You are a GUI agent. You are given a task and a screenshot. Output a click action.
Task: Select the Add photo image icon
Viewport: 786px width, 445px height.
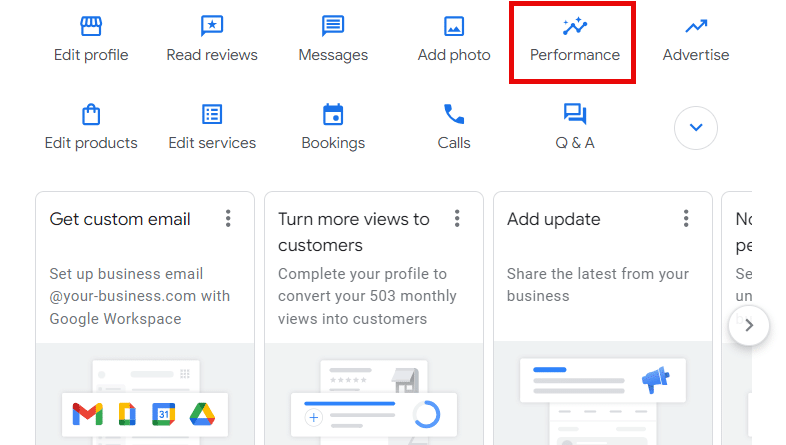[x=454, y=26]
